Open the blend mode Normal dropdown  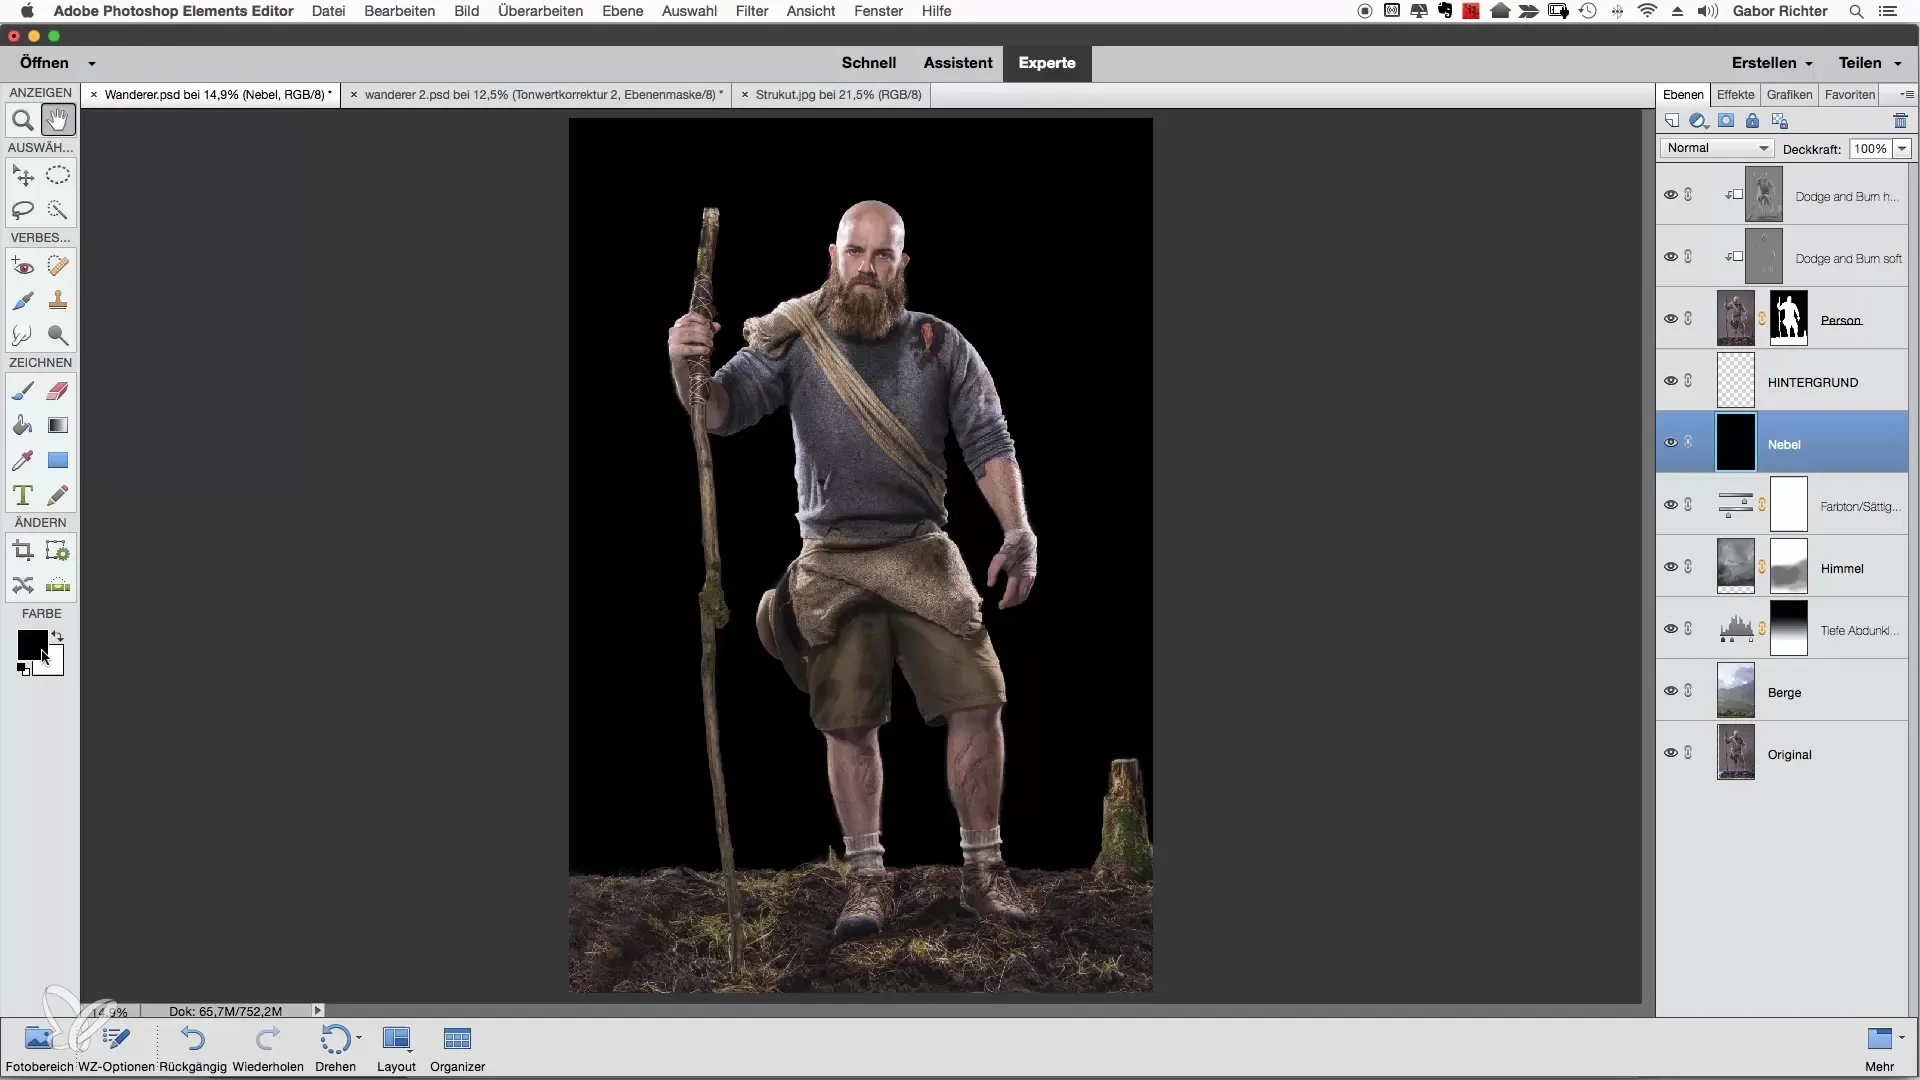pos(1717,148)
